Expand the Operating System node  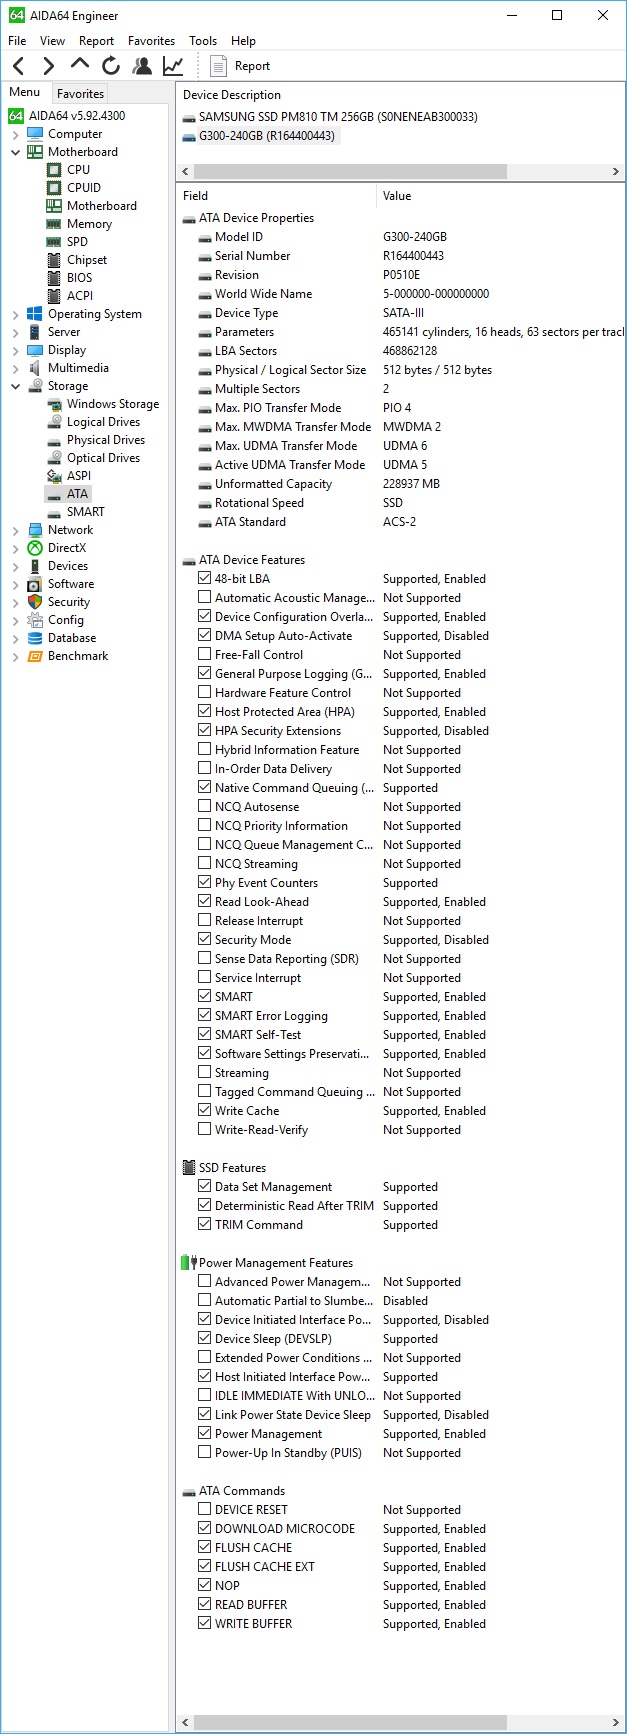[x=15, y=314]
